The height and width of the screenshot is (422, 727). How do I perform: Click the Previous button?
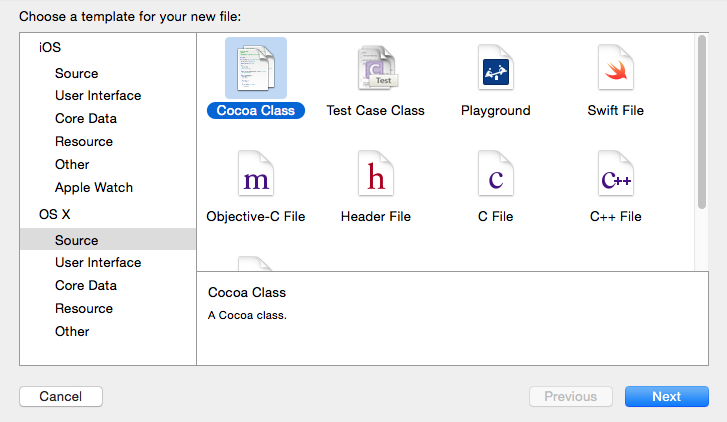[571, 396]
